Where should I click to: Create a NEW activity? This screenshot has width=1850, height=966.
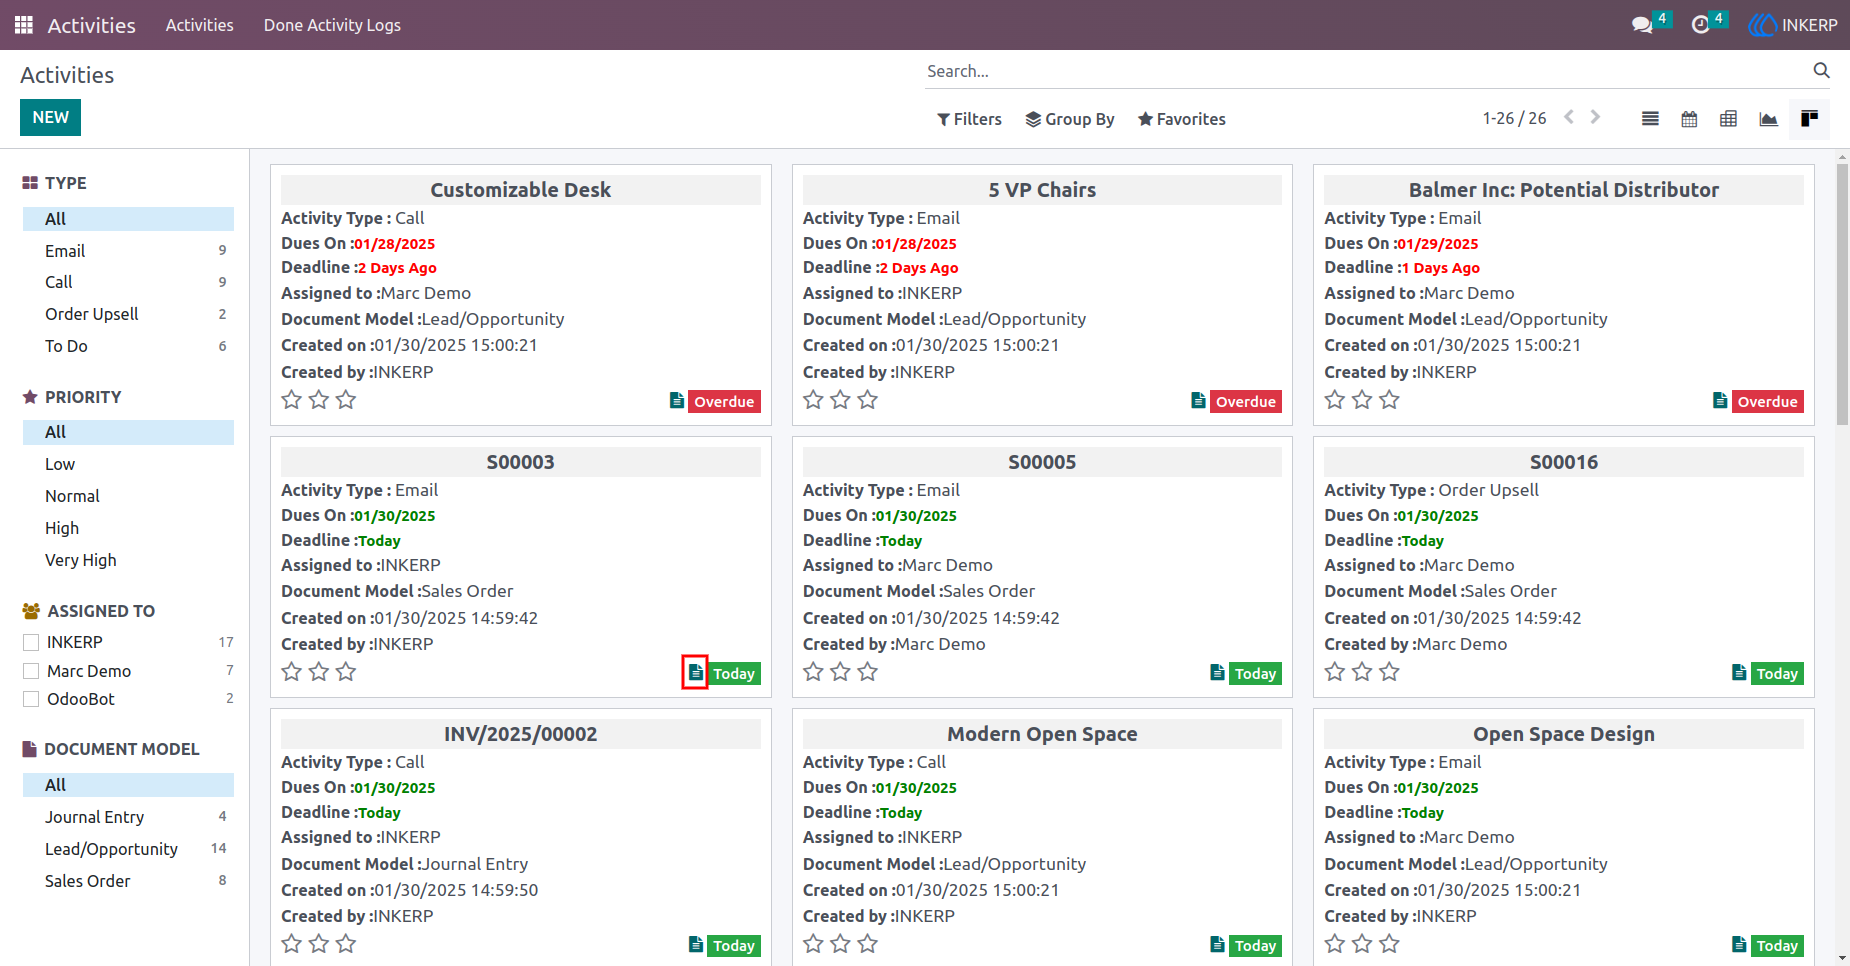pyautogui.click(x=50, y=117)
